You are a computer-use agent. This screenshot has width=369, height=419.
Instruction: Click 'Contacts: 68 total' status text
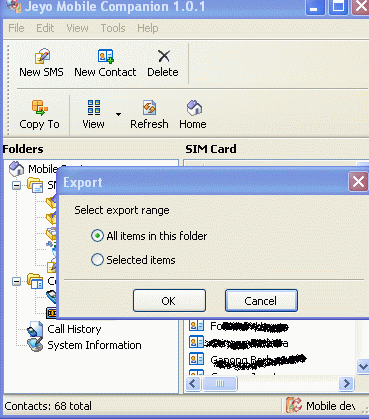tap(48, 406)
